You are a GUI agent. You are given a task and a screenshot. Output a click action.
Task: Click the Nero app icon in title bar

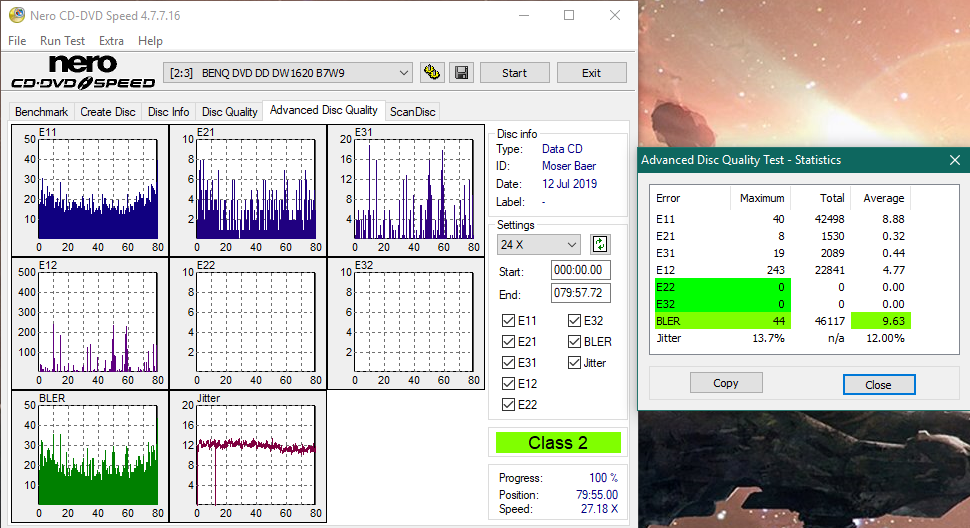tap(17, 15)
